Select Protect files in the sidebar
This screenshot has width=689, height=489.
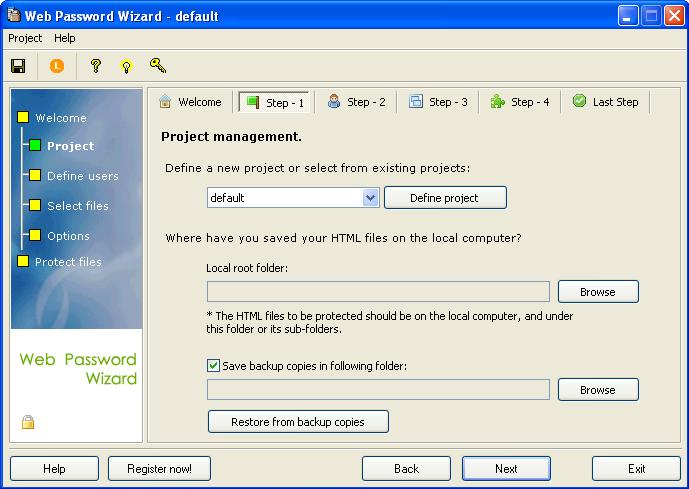(68, 262)
